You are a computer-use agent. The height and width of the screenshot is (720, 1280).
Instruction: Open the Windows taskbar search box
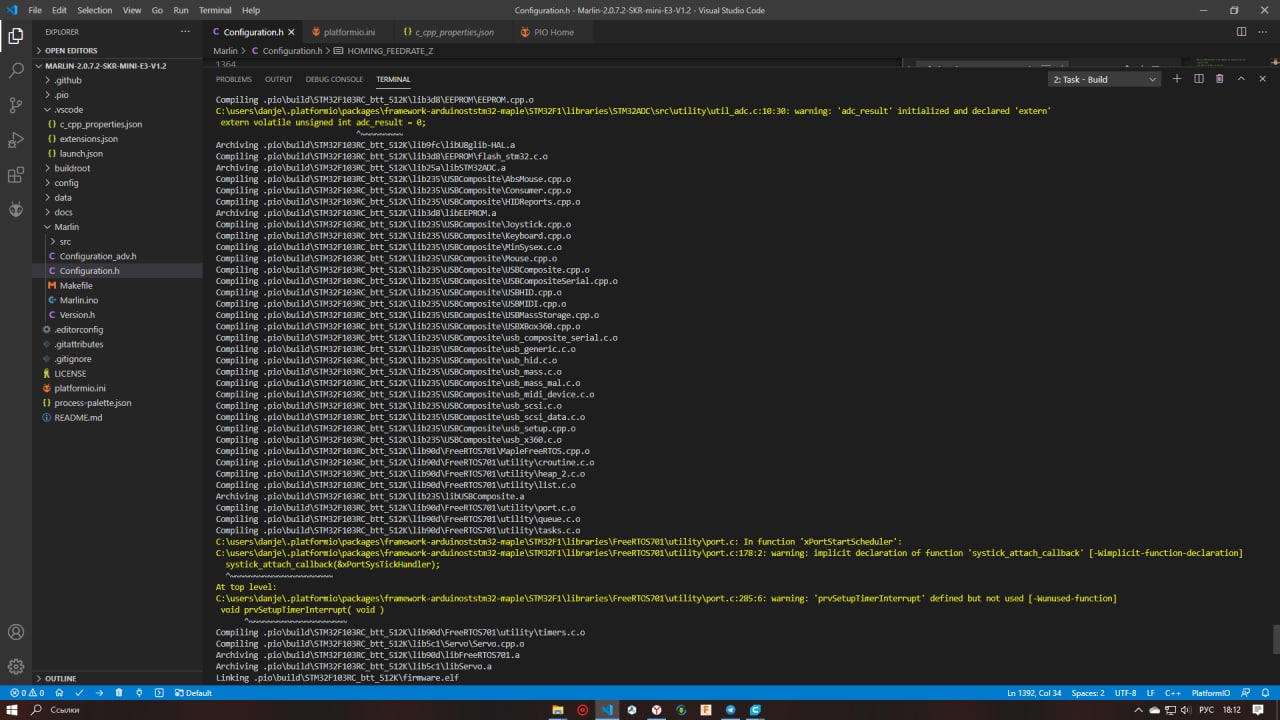pyautogui.click(x=66, y=709)
